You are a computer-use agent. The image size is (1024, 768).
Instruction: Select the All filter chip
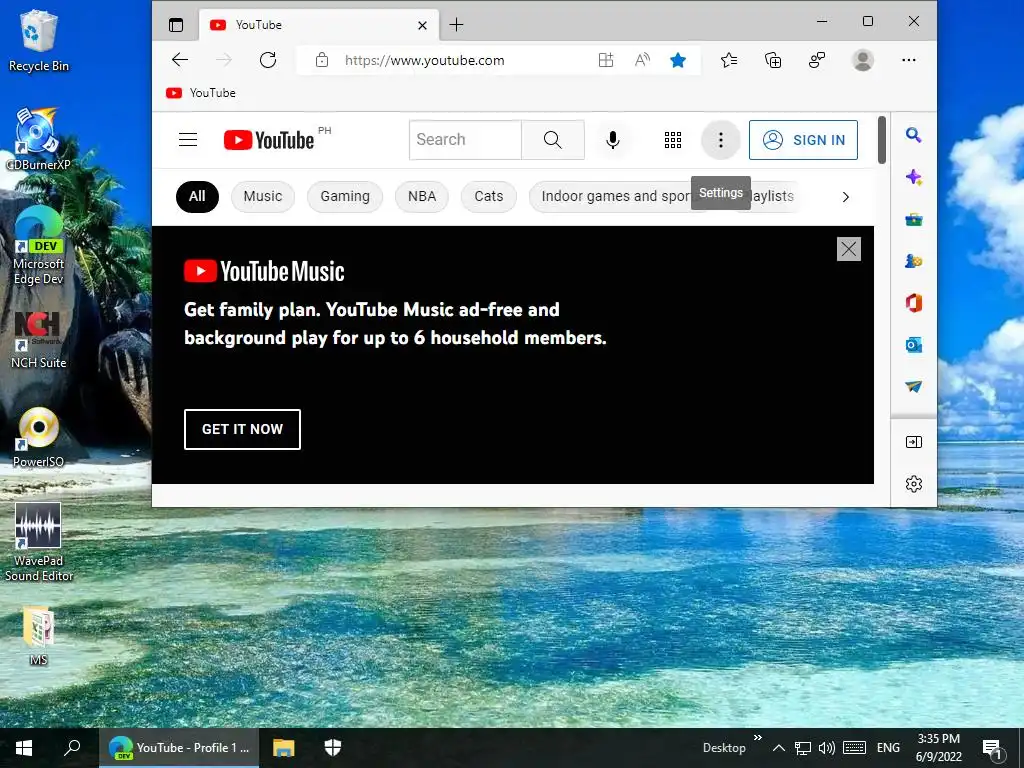[x=197, y=197]
